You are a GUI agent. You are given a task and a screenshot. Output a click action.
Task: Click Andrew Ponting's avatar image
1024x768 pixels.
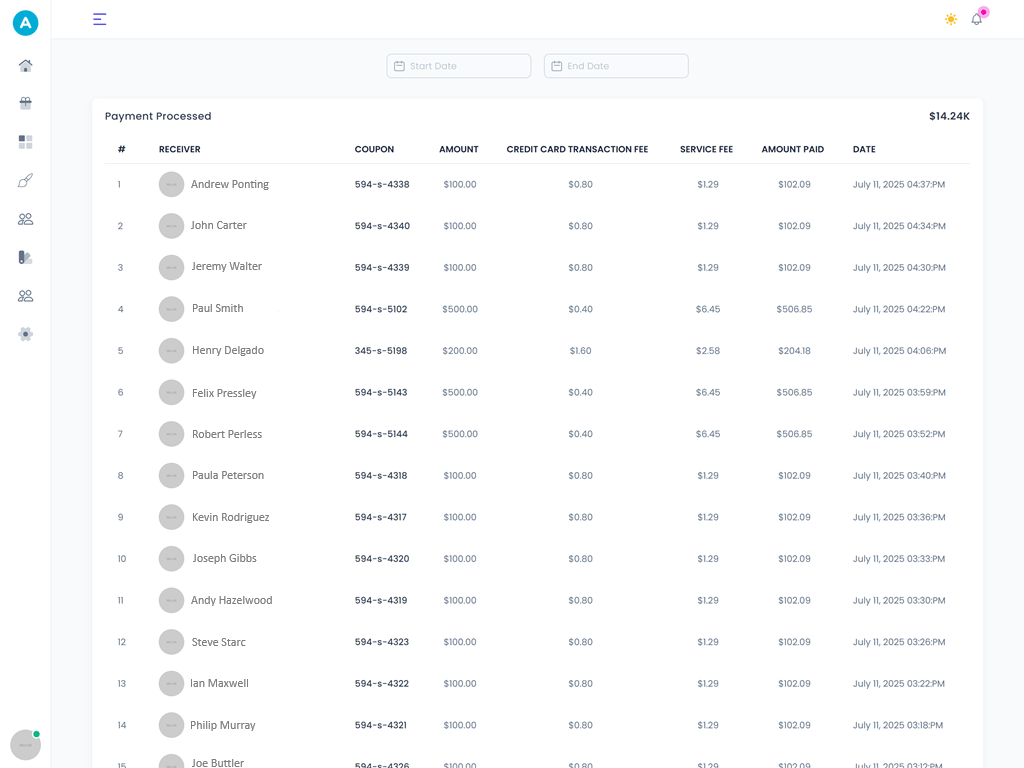[171, 184]
